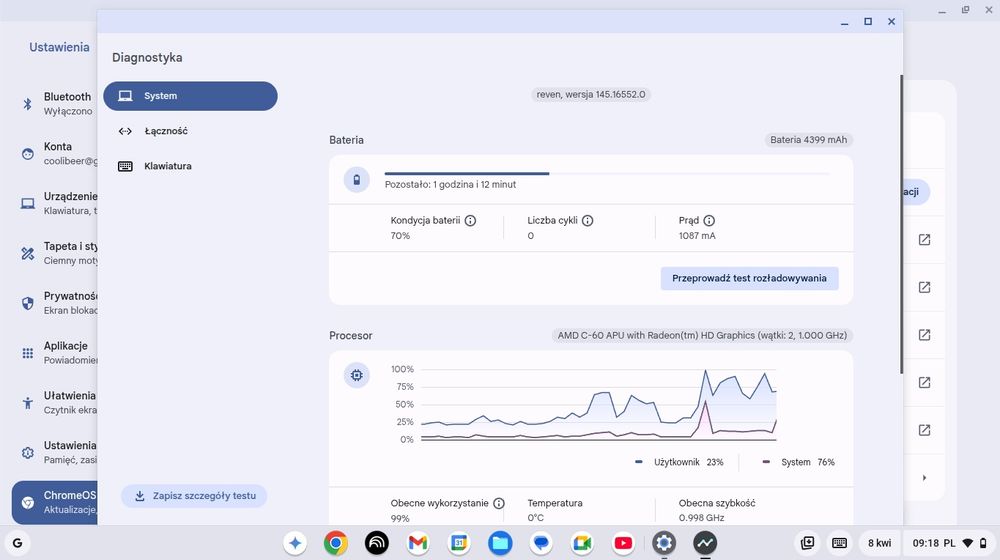The image size is (1000, 560).
Task: Show info for Obecne wykorzystanie
Action: (x=499, y=503)
